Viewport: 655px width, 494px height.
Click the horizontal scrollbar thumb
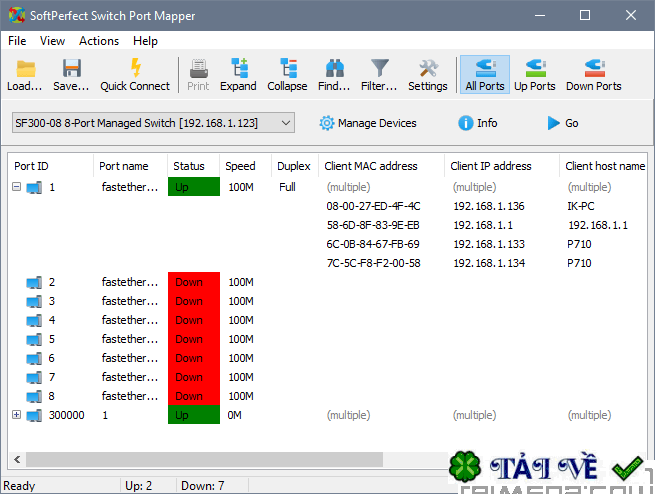click(x=204, y=459)
